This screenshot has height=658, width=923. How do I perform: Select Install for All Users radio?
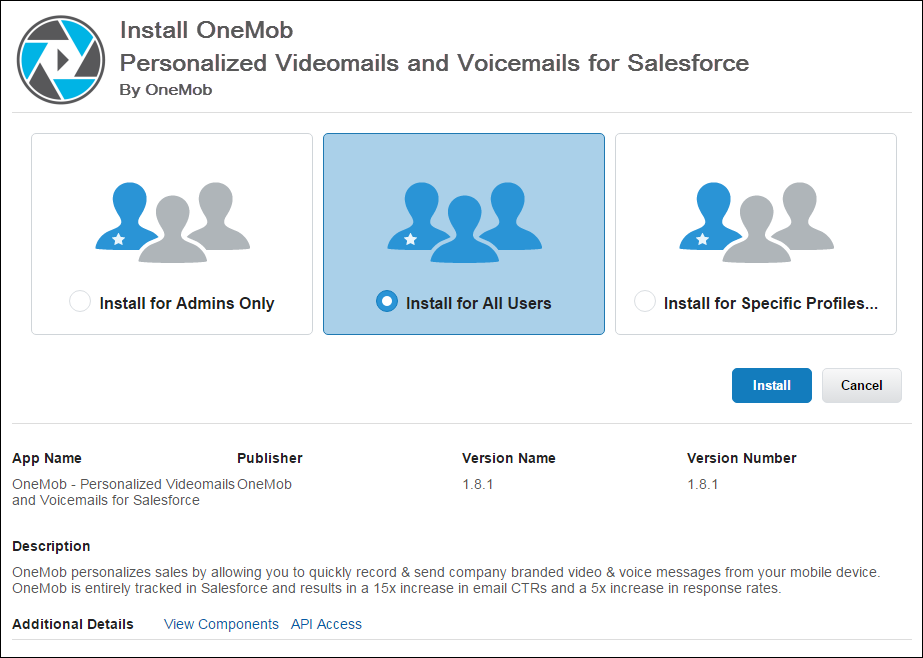[387, 301]
